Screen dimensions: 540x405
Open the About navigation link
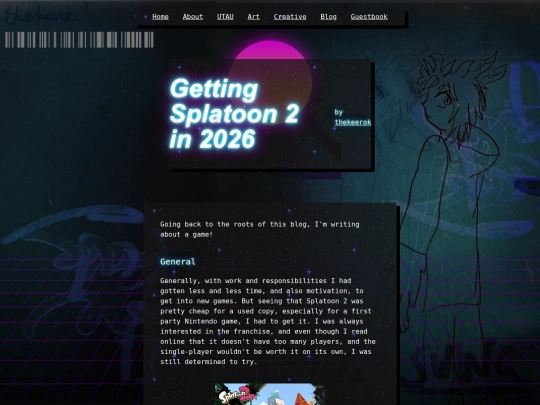[193, 17]
